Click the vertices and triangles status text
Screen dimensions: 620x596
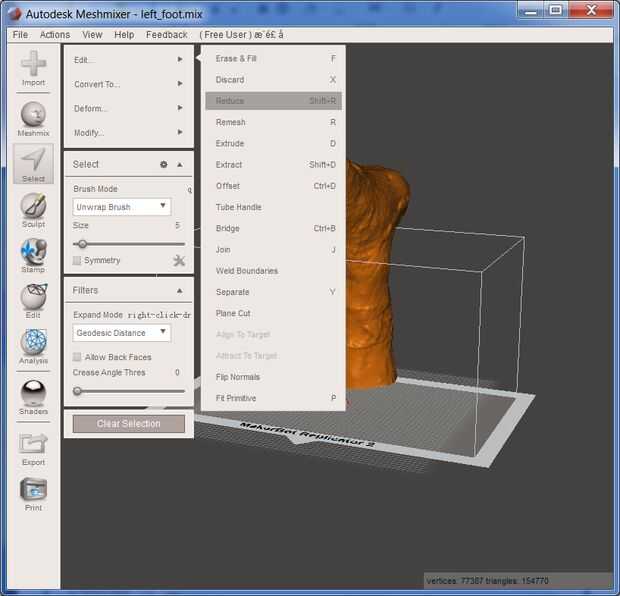pos(487,581)
